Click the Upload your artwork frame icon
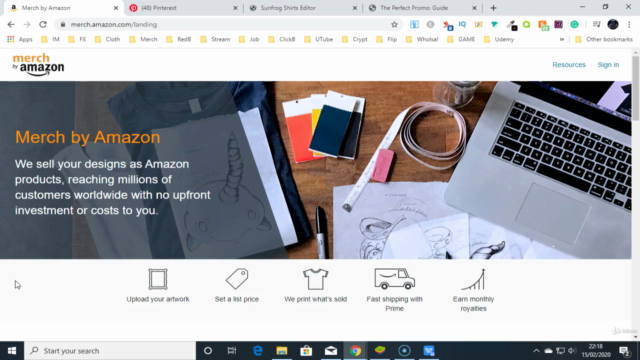Image resolution: width=640 pixels, height=360 pixels. tap(158, 279)
